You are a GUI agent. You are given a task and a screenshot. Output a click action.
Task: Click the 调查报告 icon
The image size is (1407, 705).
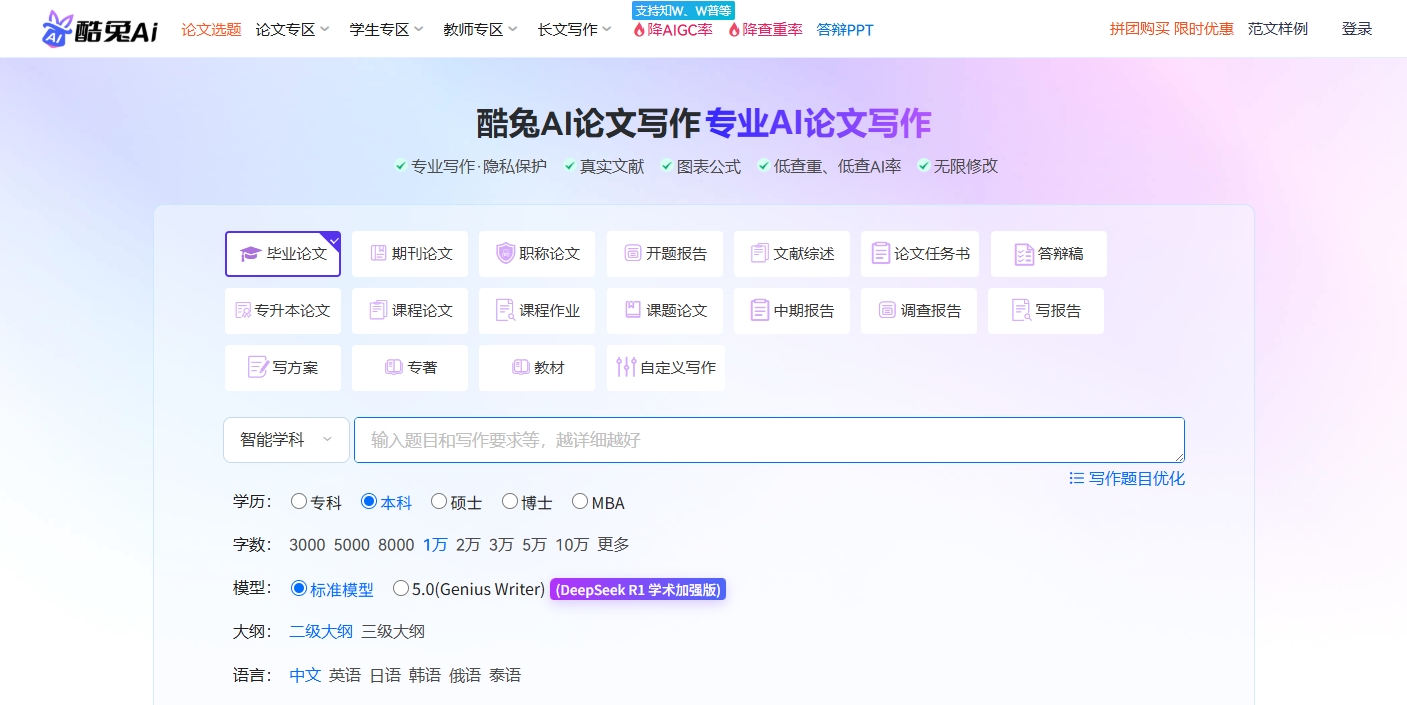[887, 310]
